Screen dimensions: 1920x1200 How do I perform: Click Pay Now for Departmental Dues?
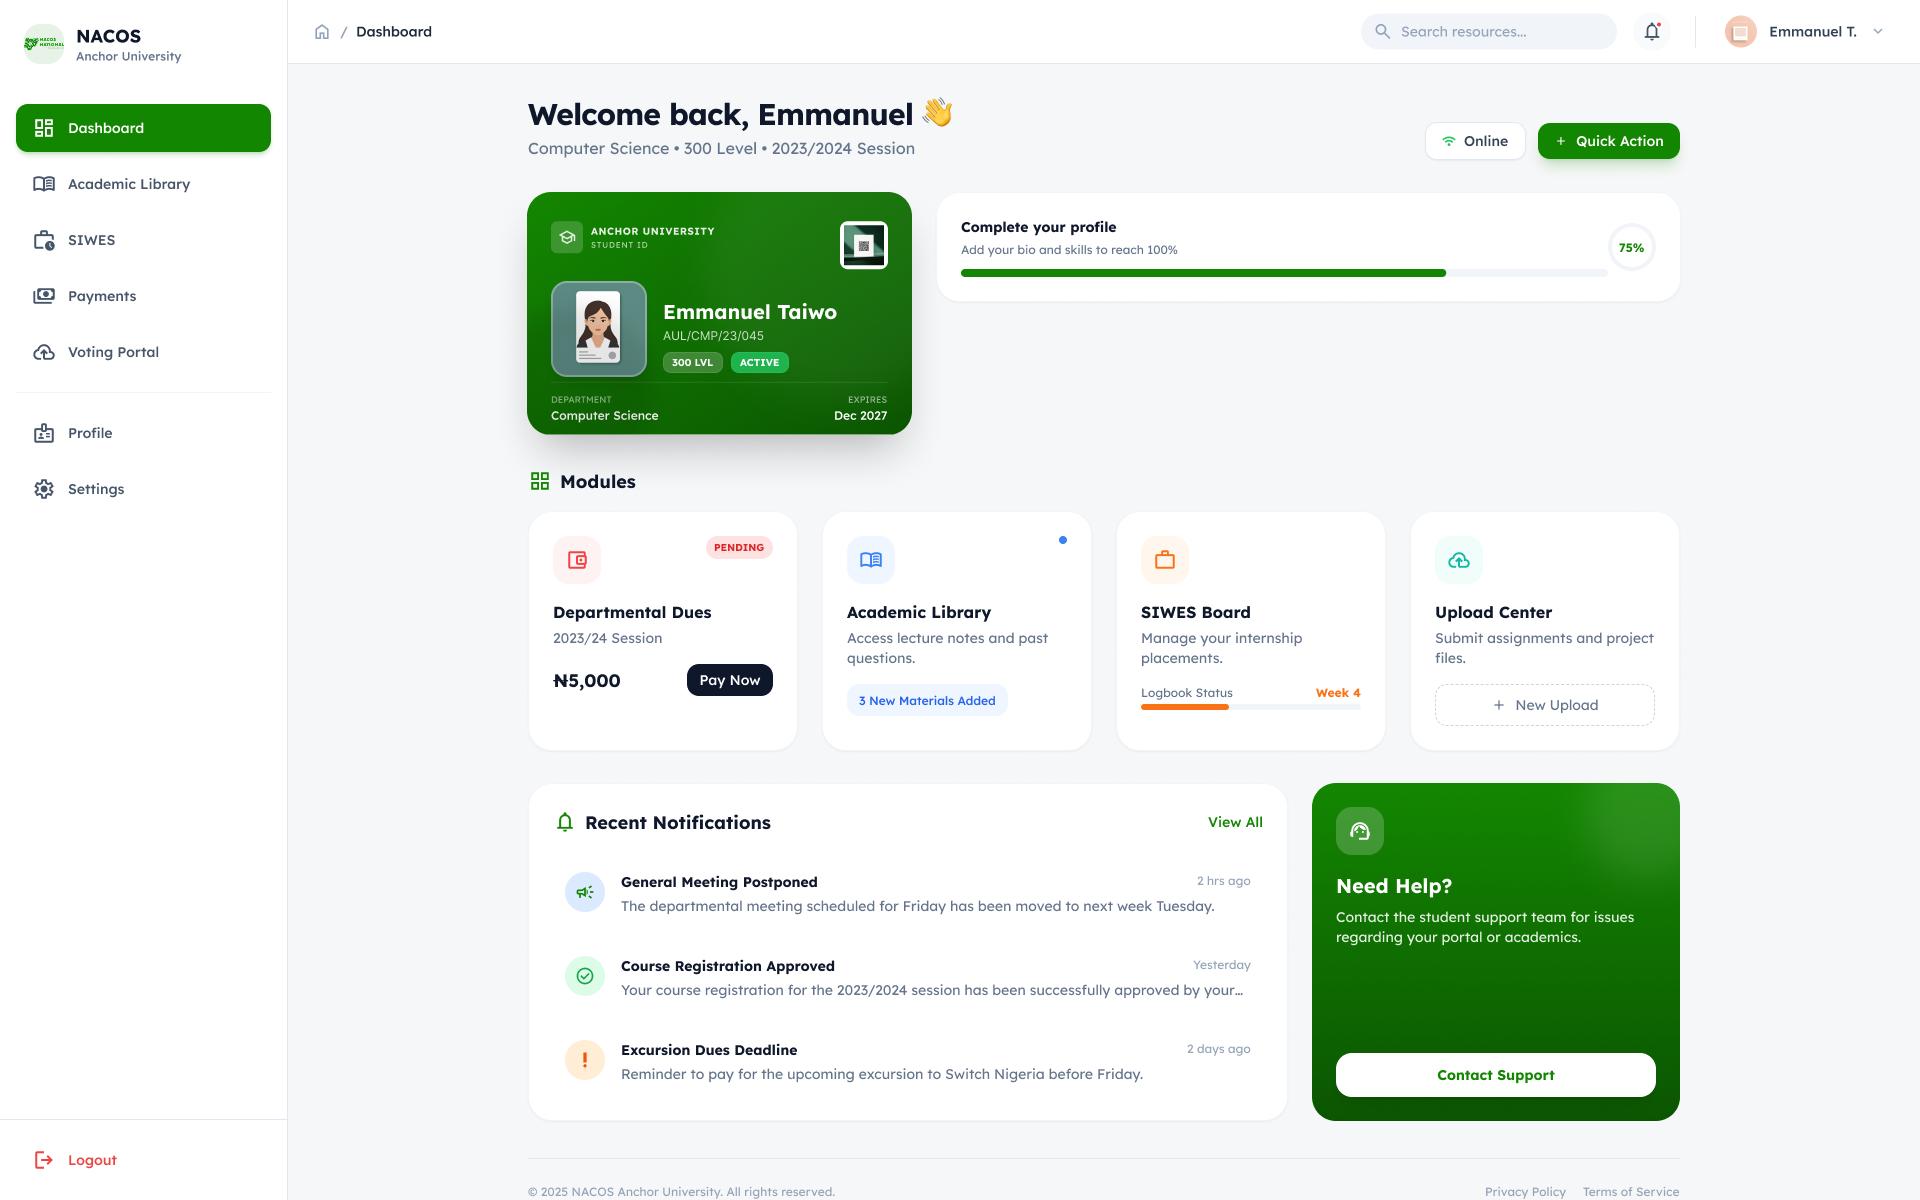pyautogui.click(x=729, y=680)
